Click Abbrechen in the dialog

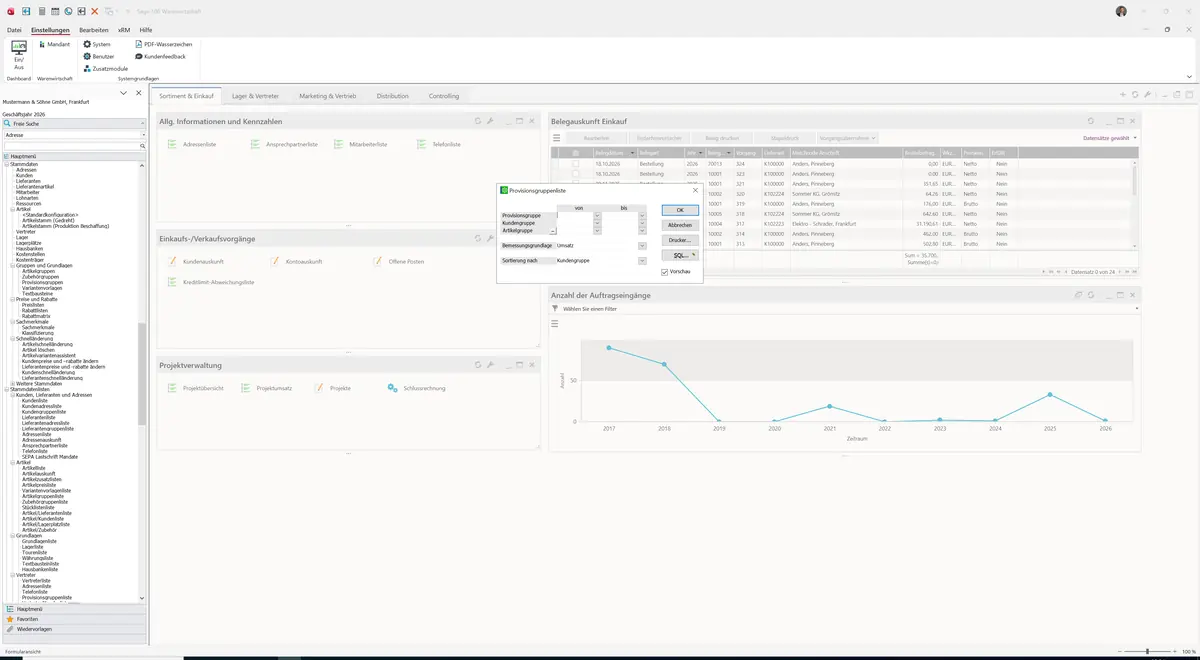point(680,225)
